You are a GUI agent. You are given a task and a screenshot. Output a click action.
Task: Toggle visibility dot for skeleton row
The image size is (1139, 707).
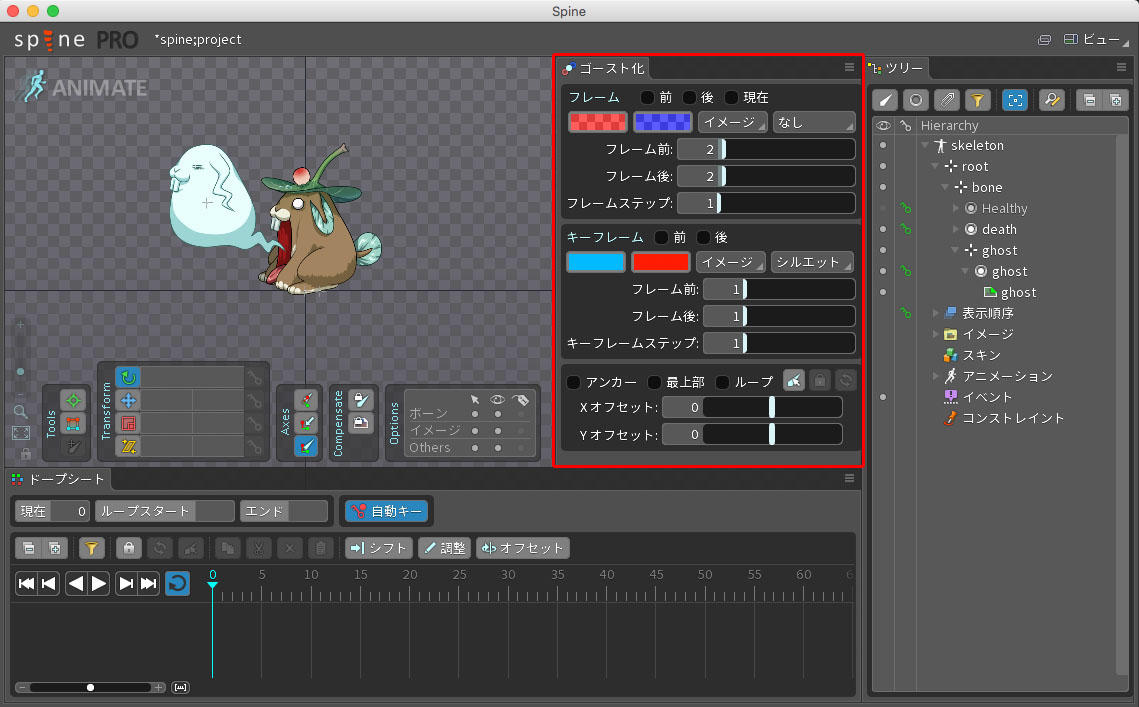click(883, 145)
